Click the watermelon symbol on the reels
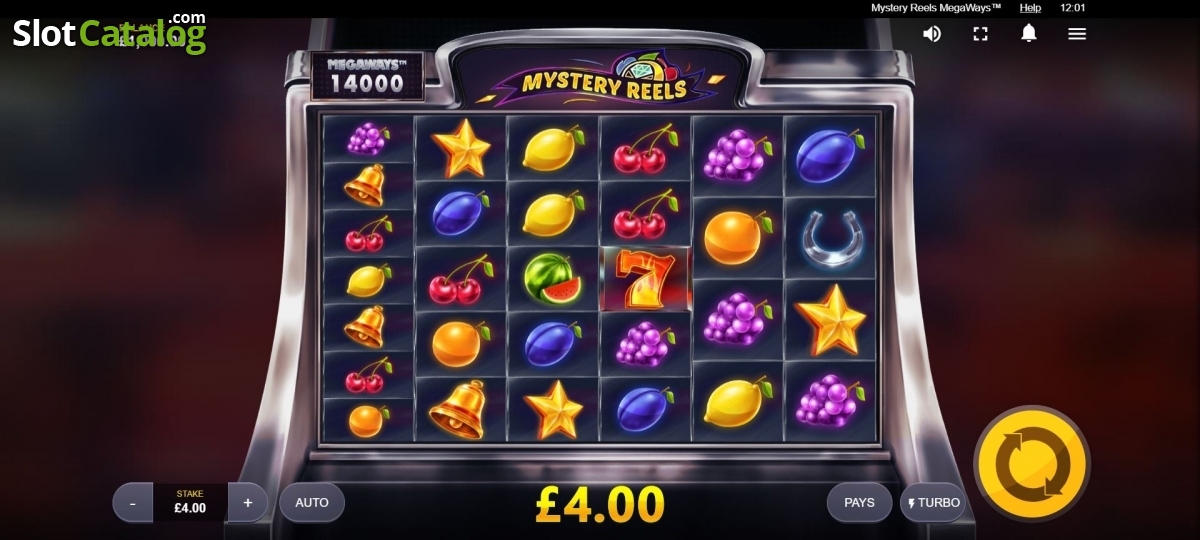This screenshot has height=540, width=1200. (x=553, y=278)
